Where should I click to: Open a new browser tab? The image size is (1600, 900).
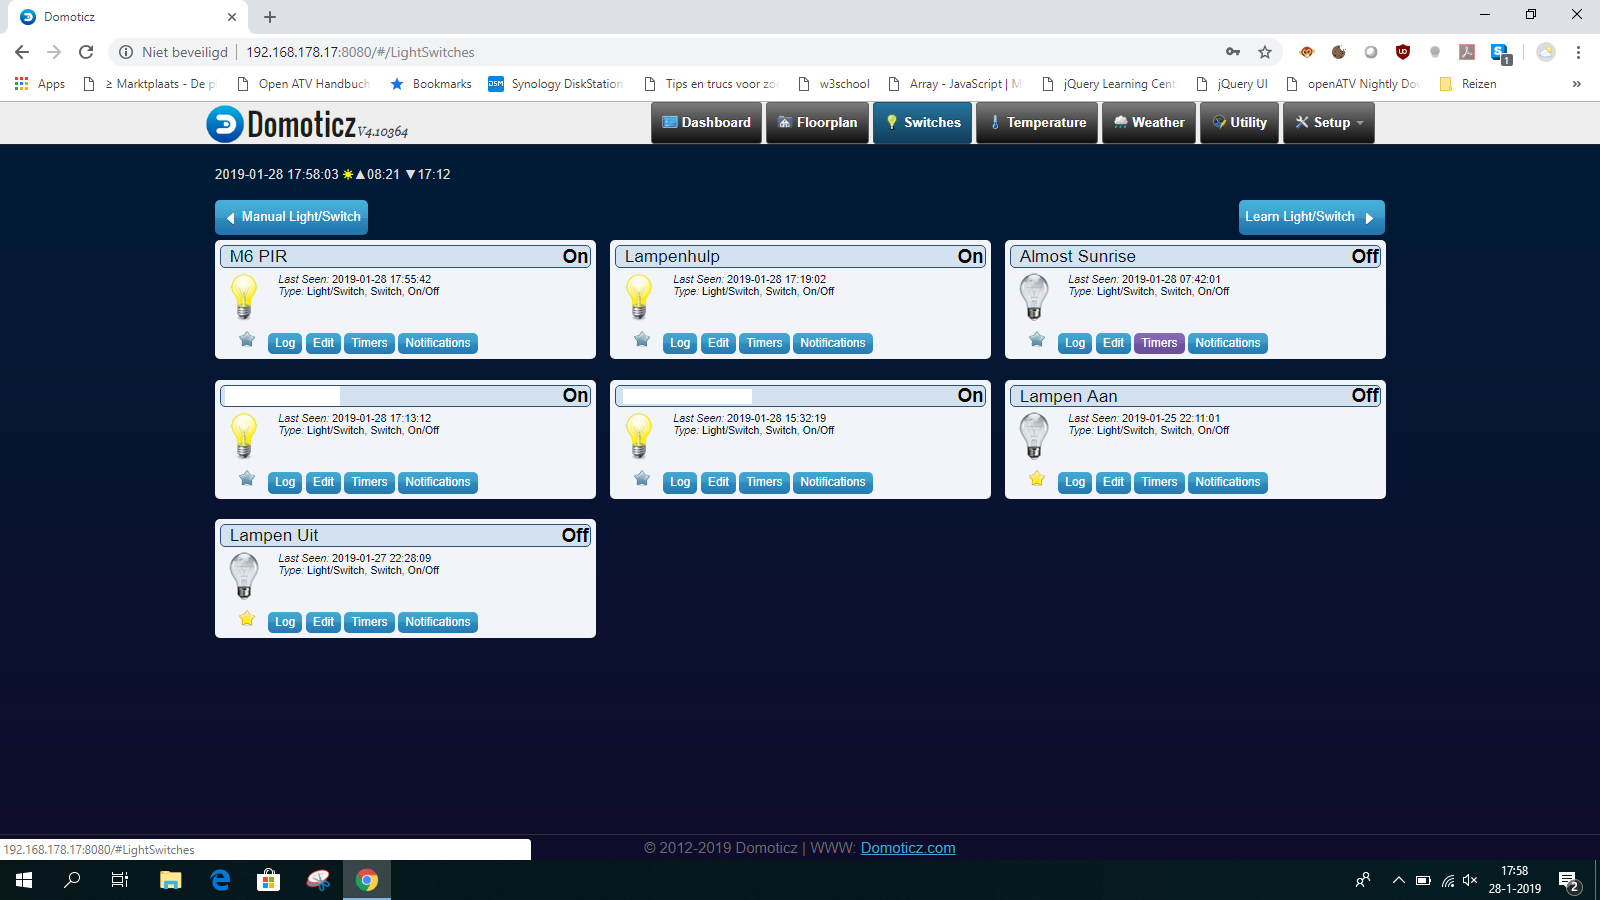(270, 17)
